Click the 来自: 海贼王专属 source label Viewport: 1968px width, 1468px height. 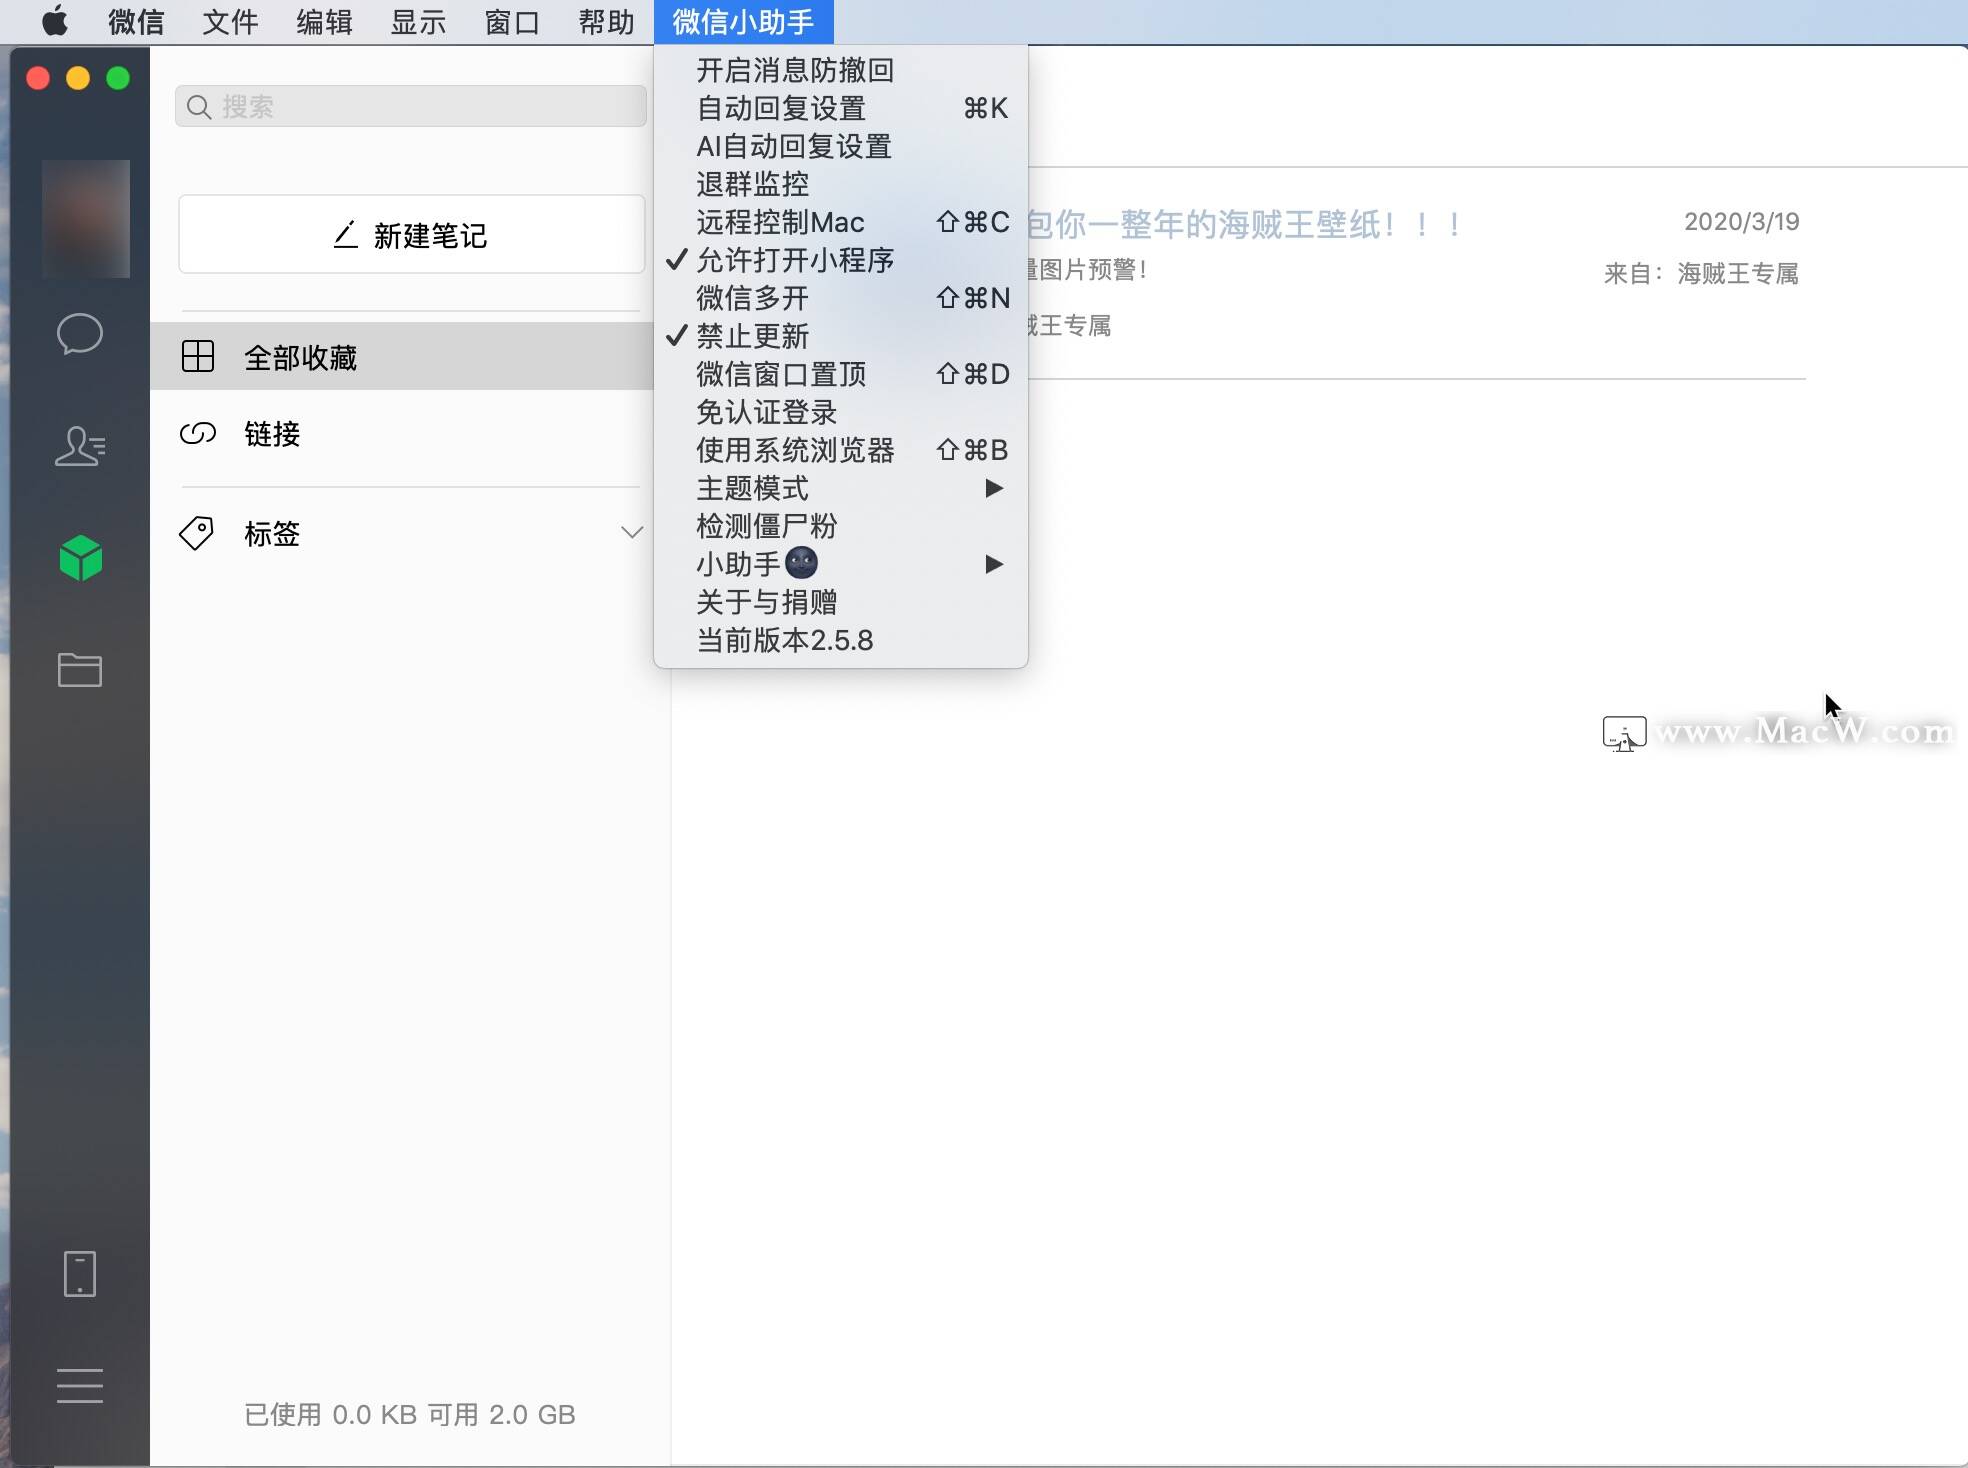1701,273
